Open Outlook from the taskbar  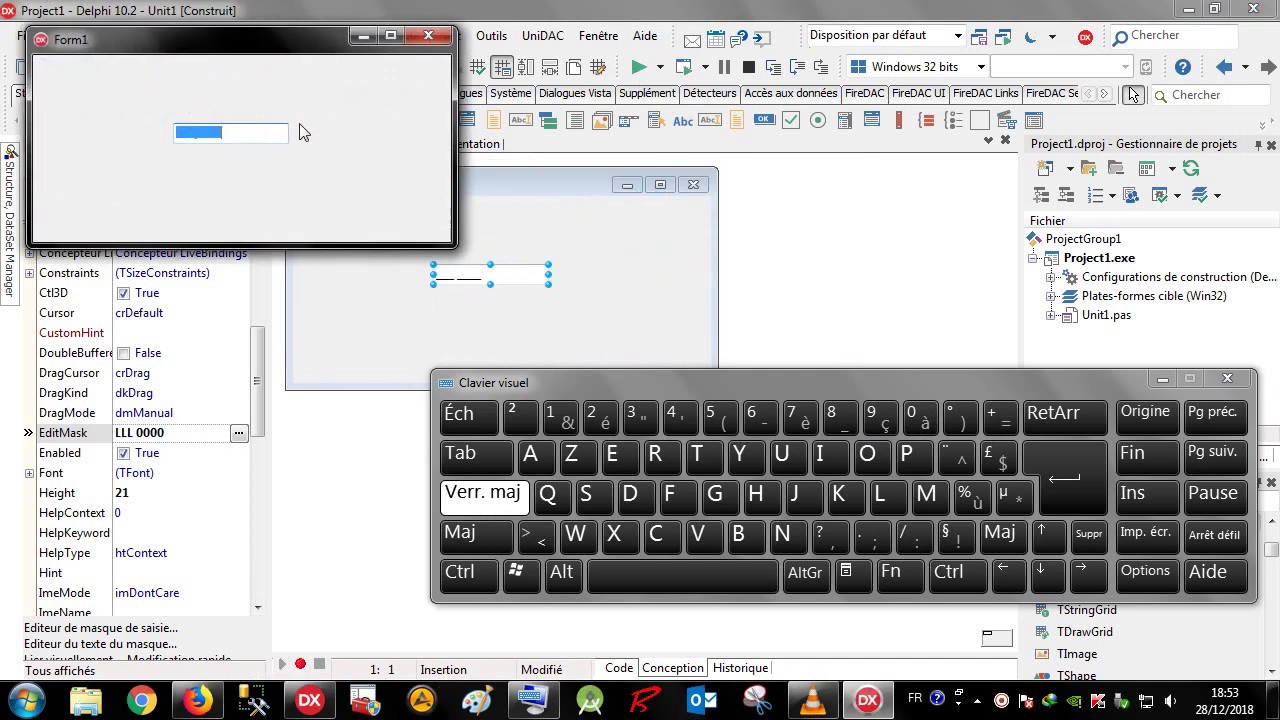(x=701, y=700)
